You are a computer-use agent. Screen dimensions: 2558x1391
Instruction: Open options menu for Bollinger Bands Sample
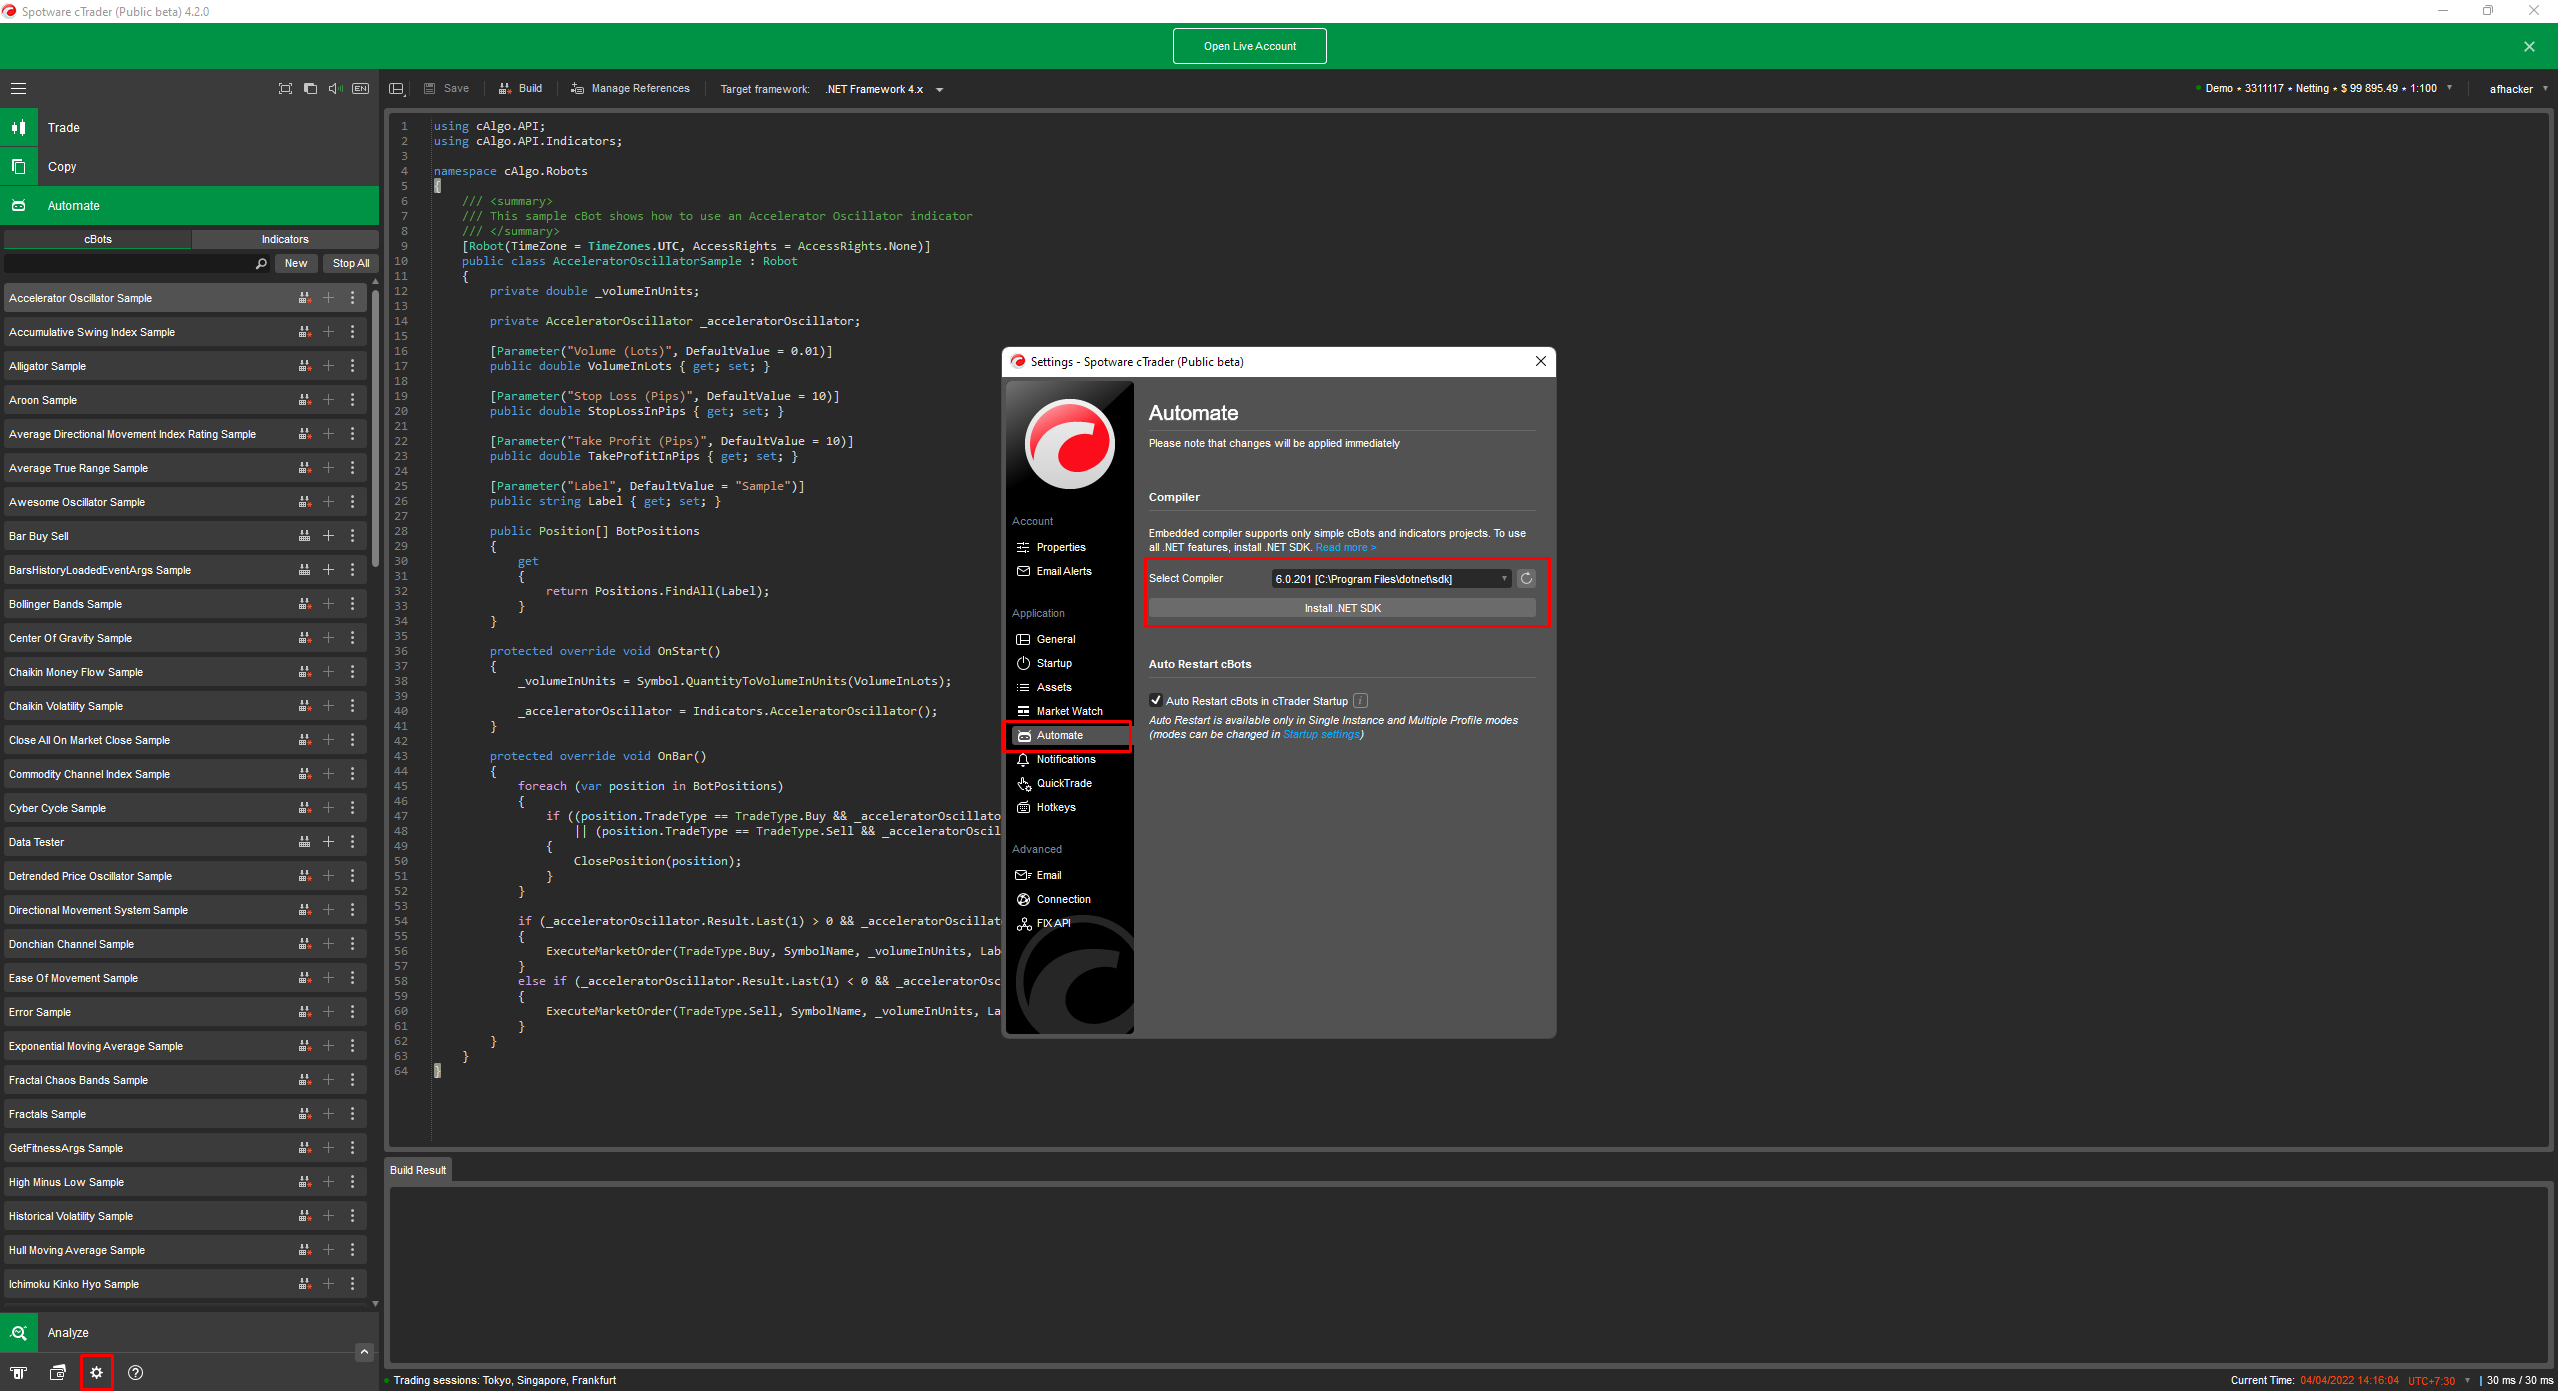pos(352,604)
